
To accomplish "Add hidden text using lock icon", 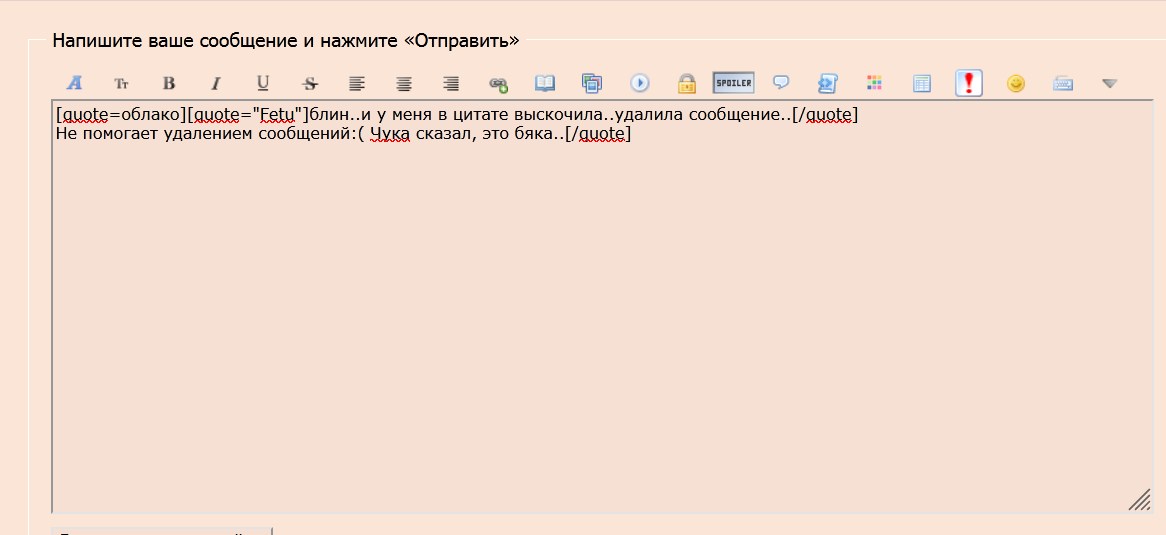I will [x=686, y=83].
